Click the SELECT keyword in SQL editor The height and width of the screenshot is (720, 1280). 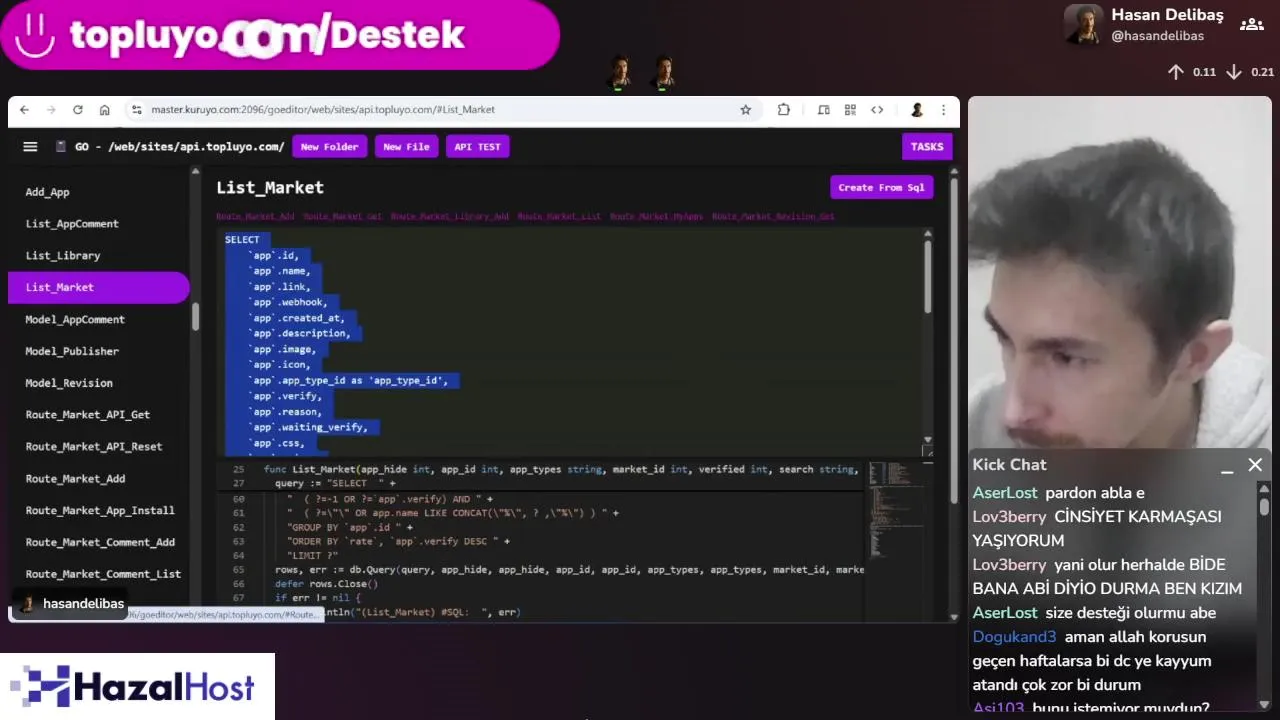pyautogui.click(x=242, y=240)
